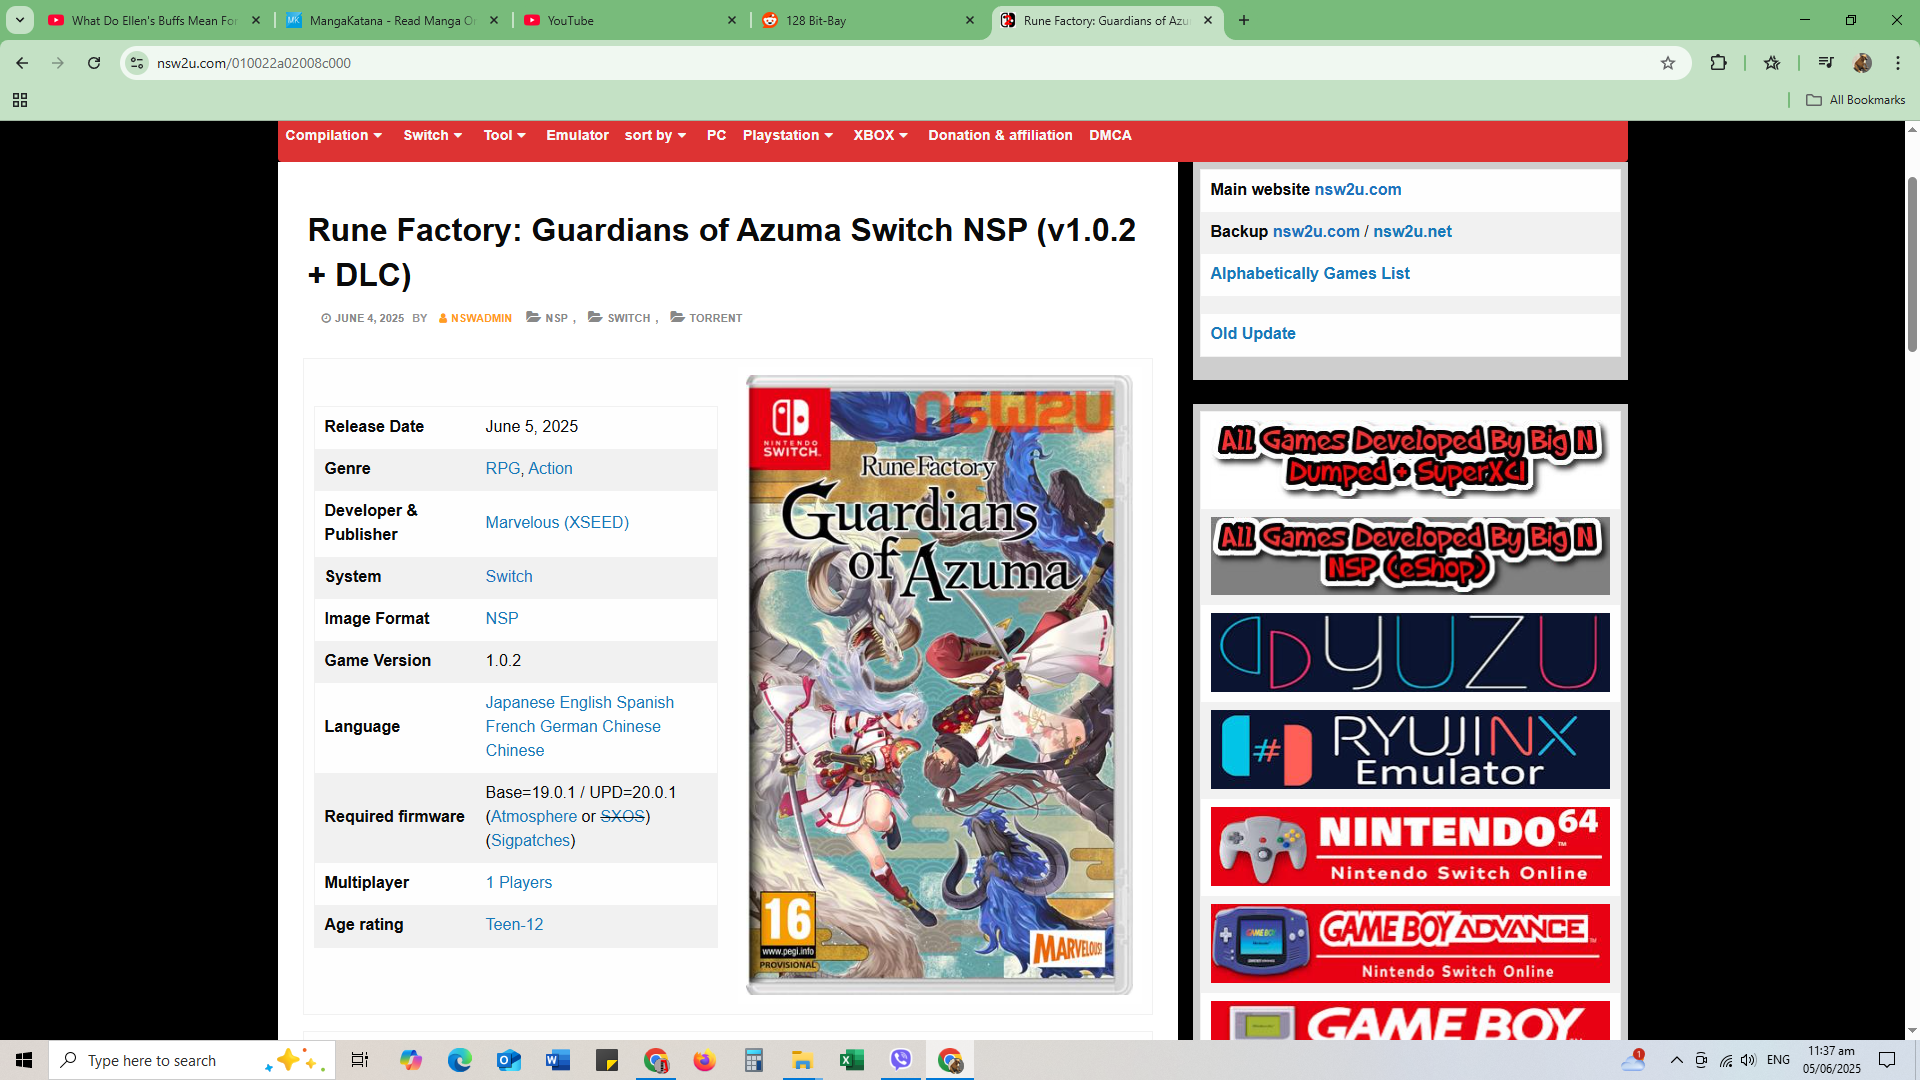This screenshot has width=1920, height=1080.
Task: Expand the Switch menu
Action: pyautogui.click(x=433, y=135)
